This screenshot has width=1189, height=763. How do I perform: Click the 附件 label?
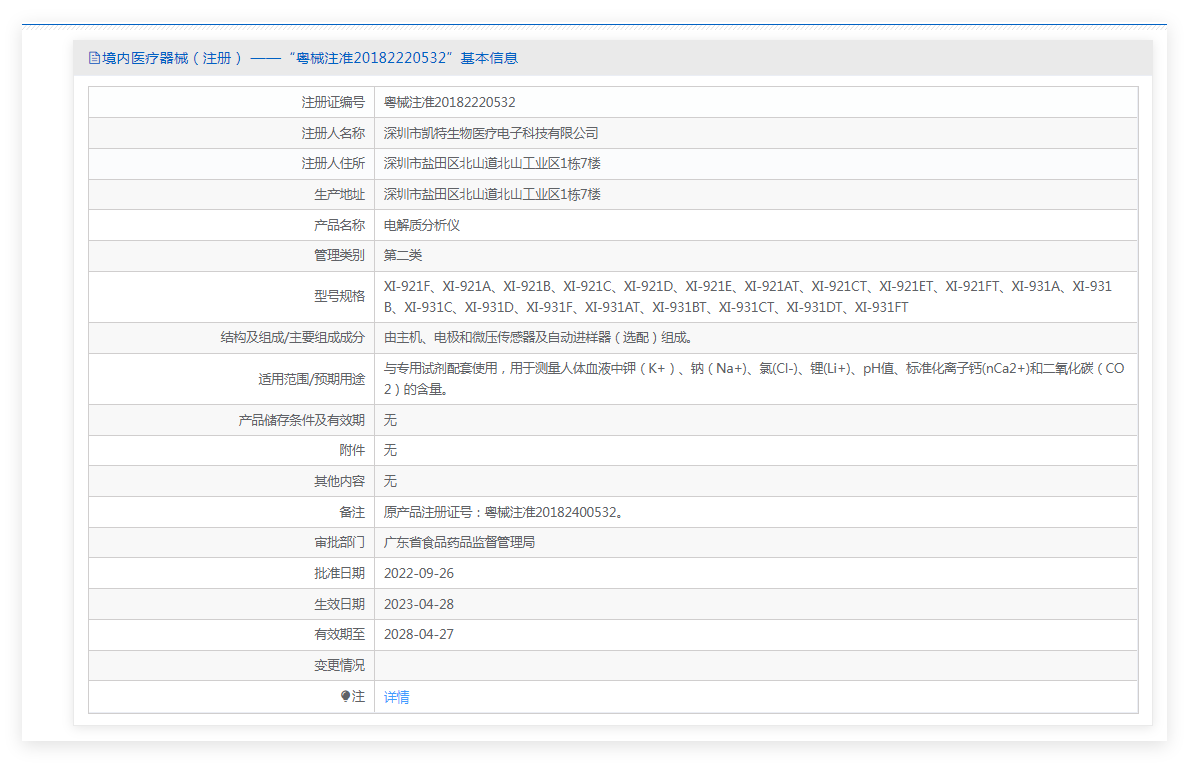click(x=352, y=451)
